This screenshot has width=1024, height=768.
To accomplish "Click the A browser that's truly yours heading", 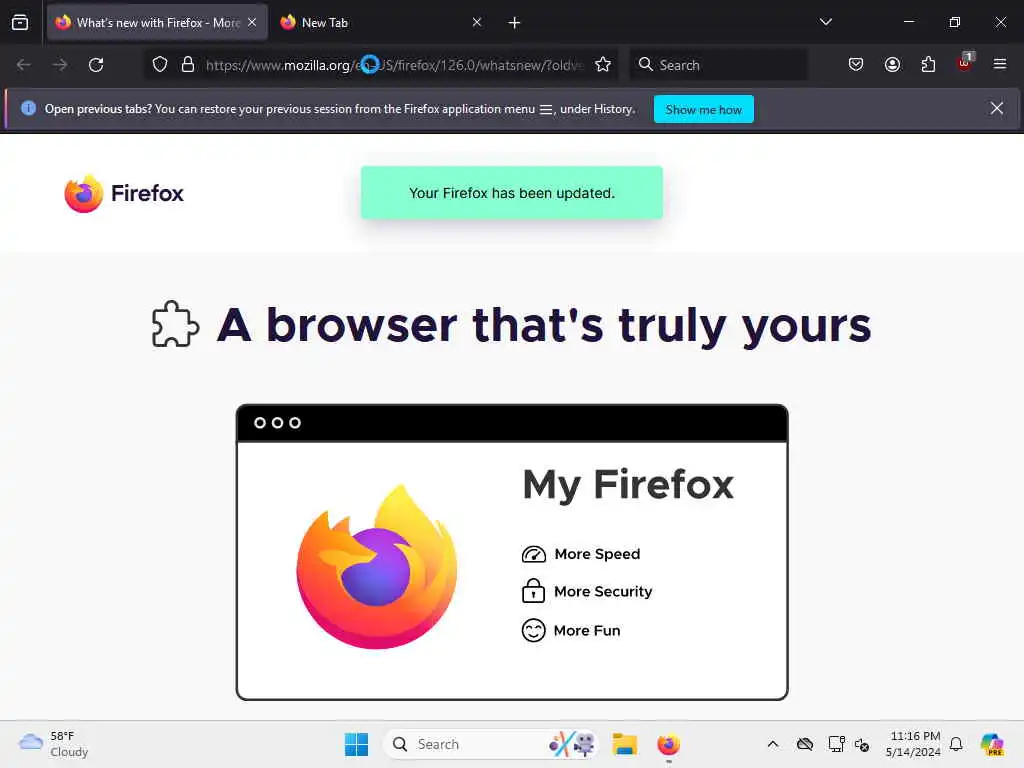I will coord(543,325).
